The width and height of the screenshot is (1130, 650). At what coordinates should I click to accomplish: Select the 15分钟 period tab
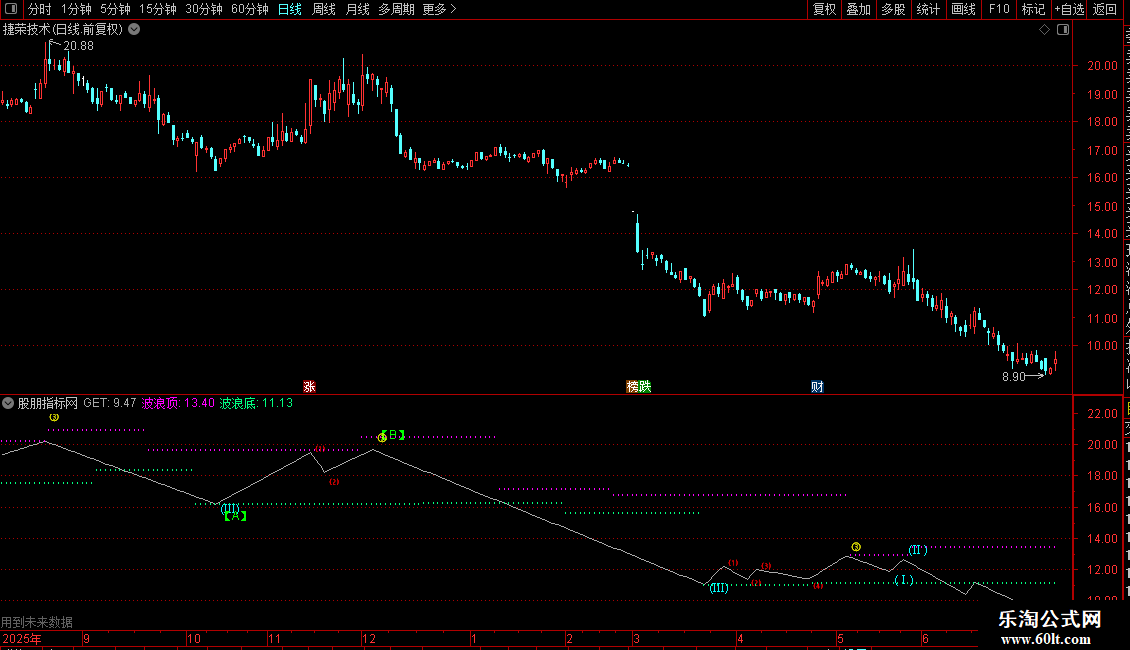(158, 9)
